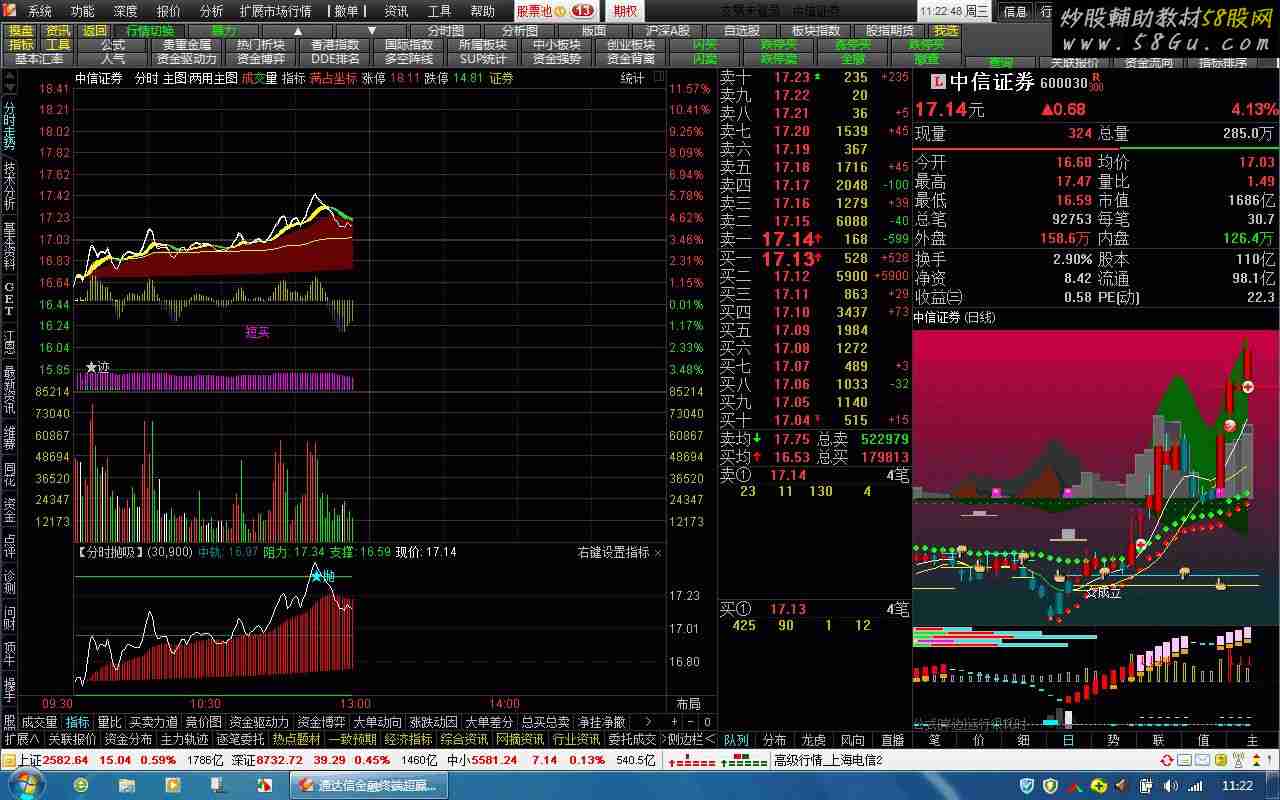Open the green browser icon in taskbar

point(81,785)
